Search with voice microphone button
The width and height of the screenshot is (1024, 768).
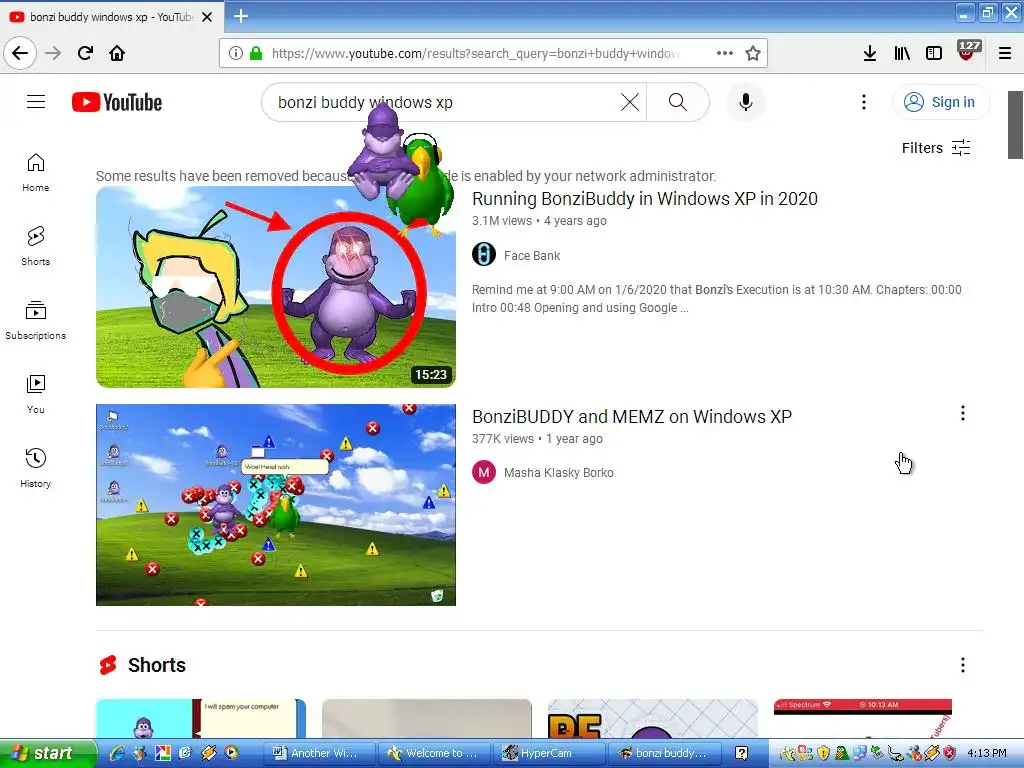click(746, 102)
